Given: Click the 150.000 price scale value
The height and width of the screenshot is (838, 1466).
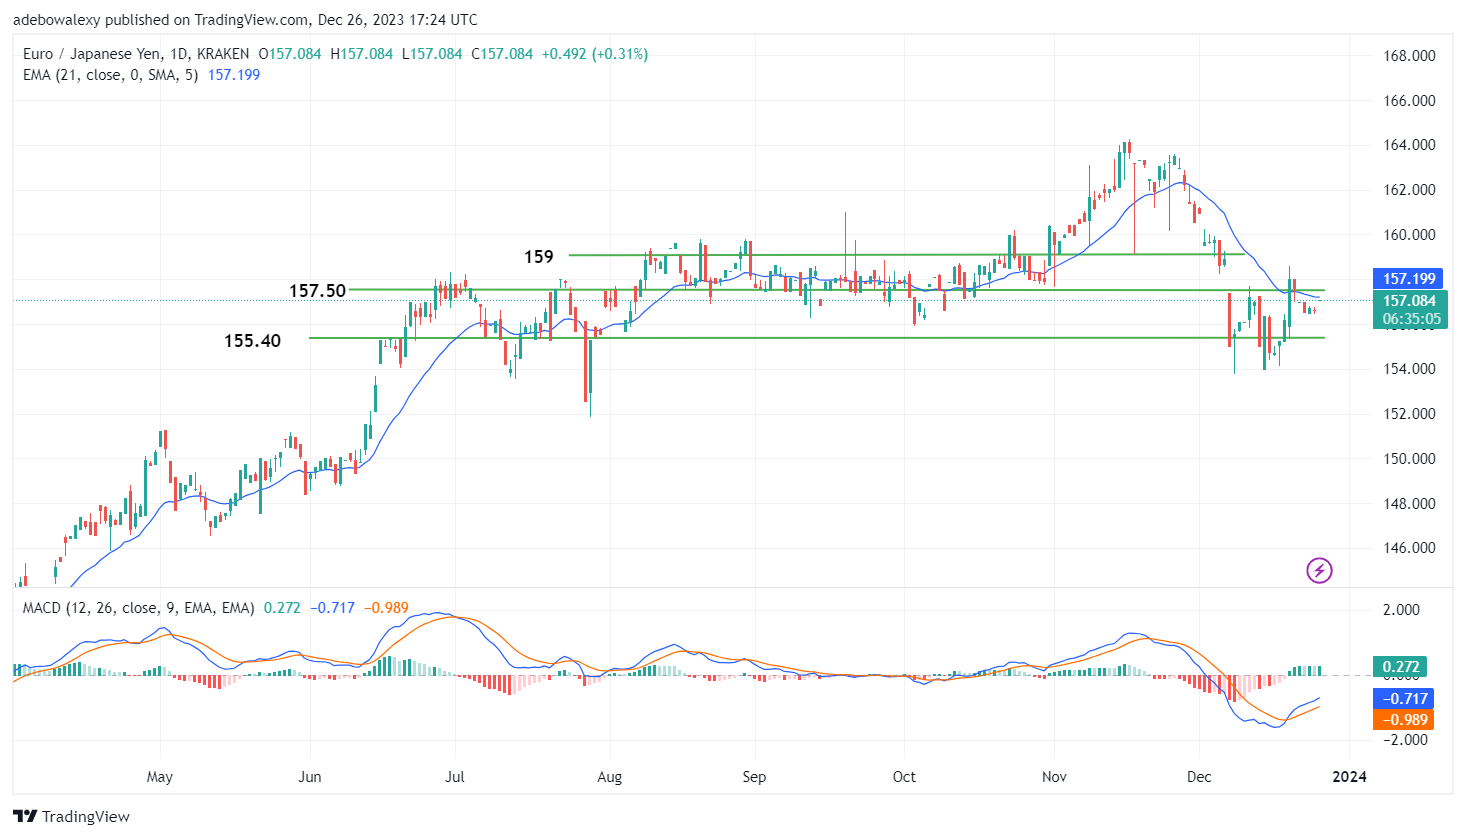Looking at the screenshot, I should click(x=1409, y=459).
